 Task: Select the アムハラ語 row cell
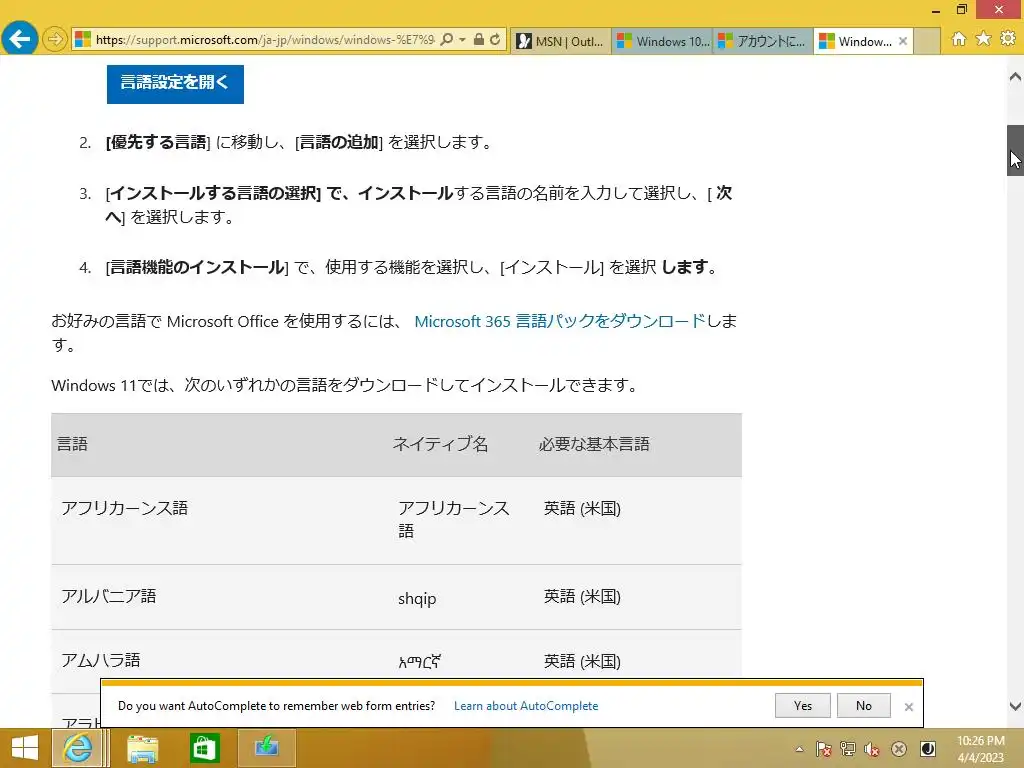click(x=101, y=660)
